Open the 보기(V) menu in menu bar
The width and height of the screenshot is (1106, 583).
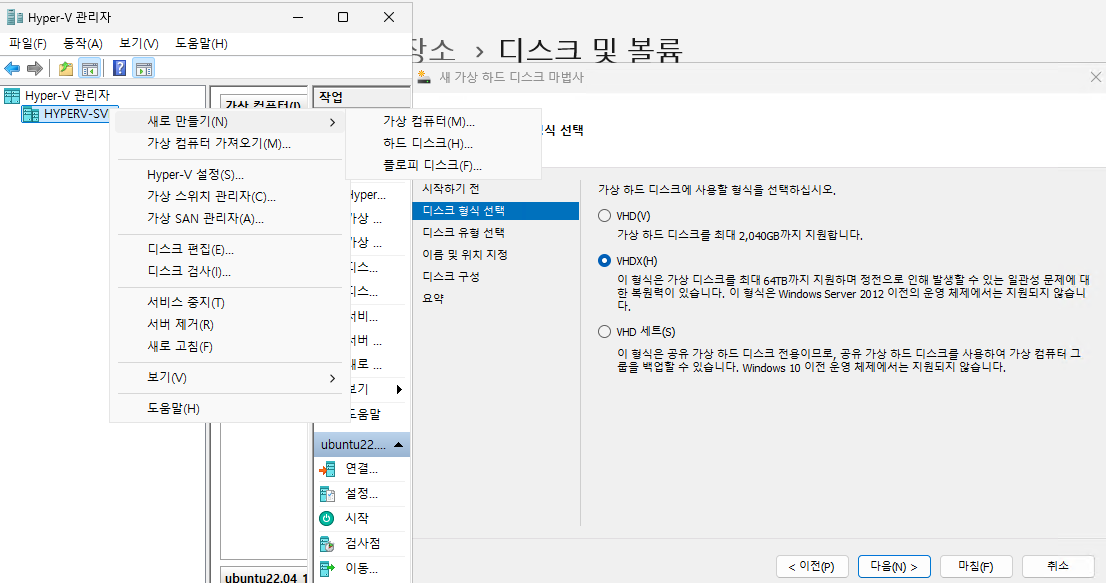(x=138, y=44)
